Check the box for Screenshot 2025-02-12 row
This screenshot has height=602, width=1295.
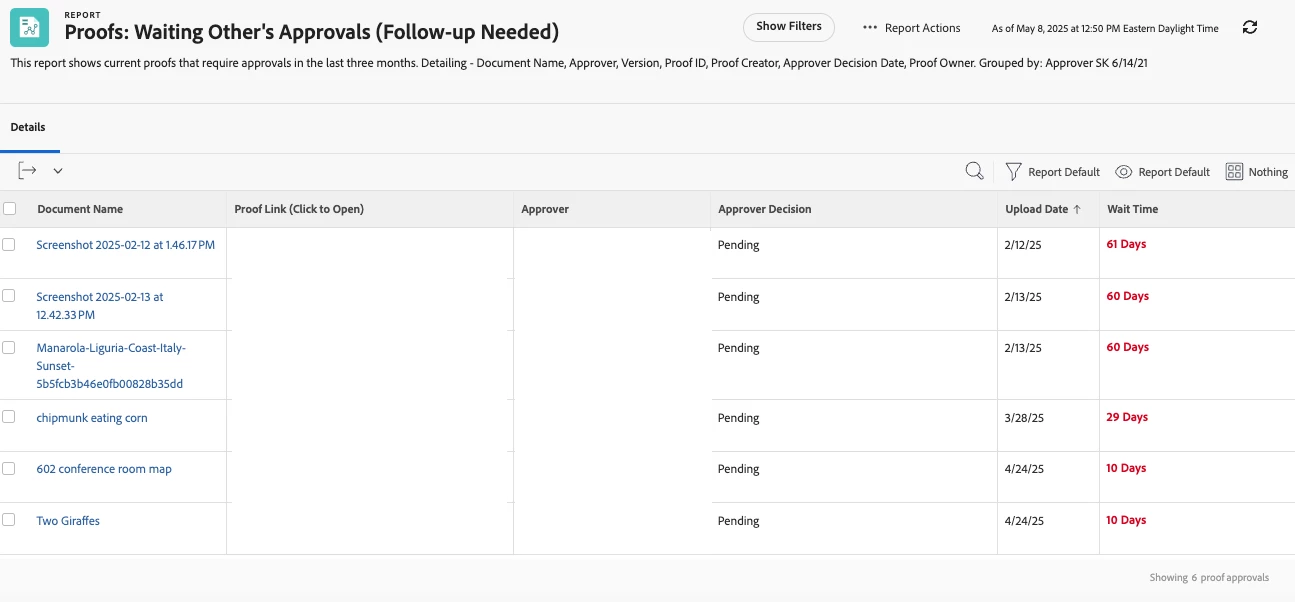coord(9,244)
